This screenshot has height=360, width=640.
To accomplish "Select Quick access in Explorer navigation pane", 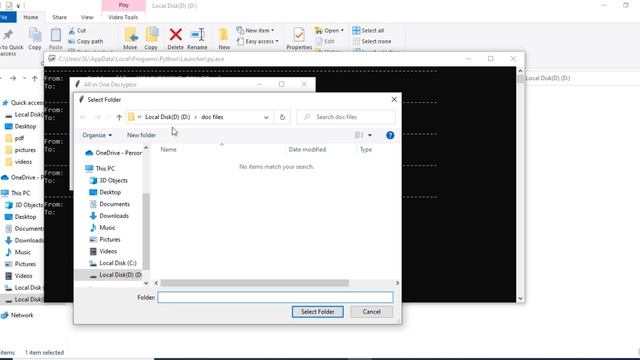I will click(22, 102).
